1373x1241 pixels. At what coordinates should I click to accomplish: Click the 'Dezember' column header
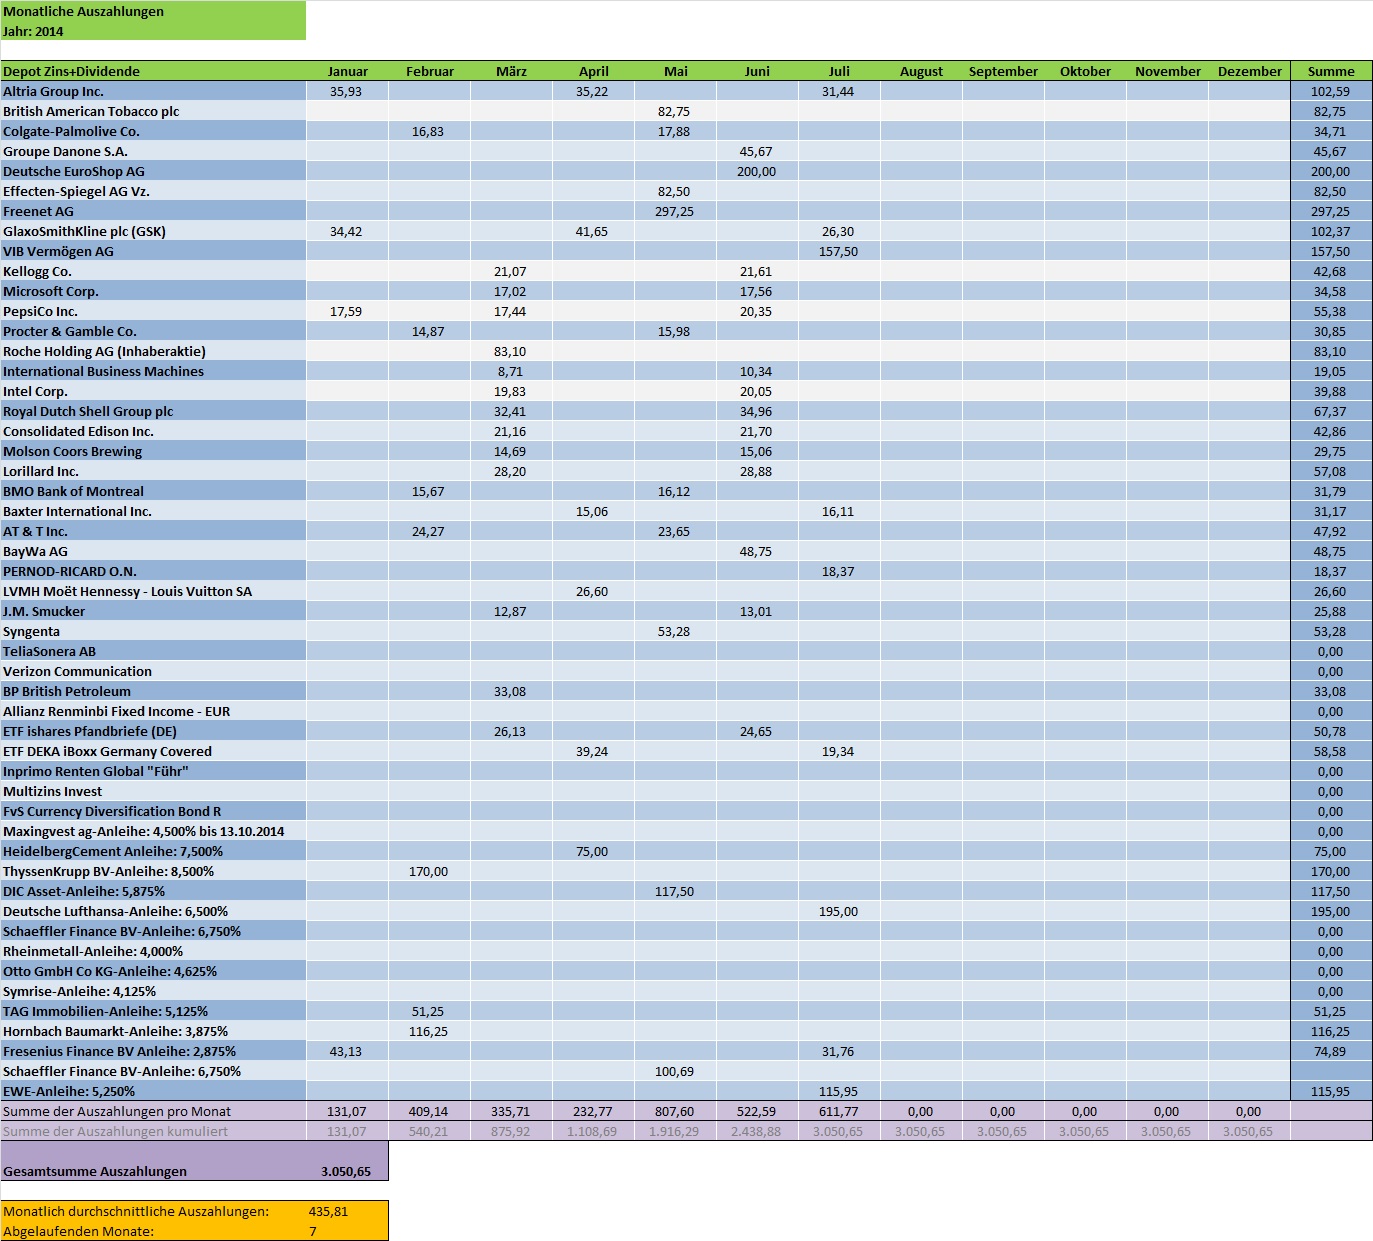(1249, 71)
